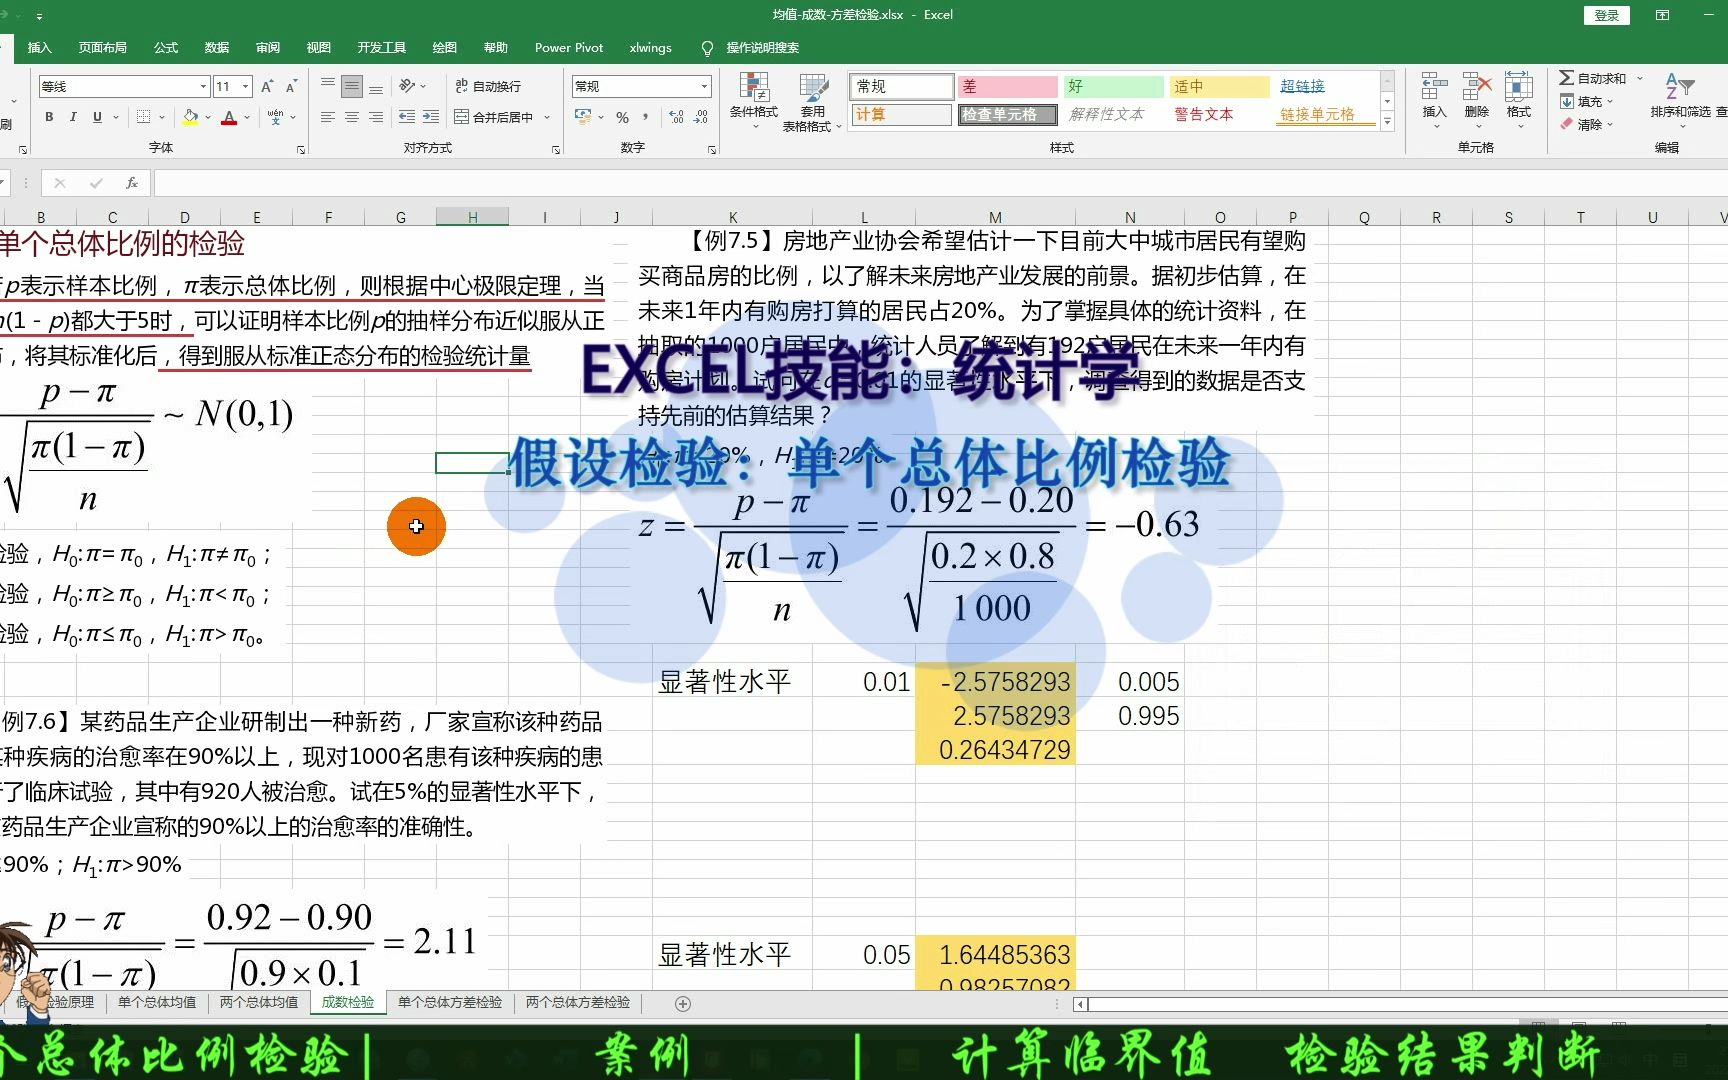Toggle italic formatting

tap(71, 117)
